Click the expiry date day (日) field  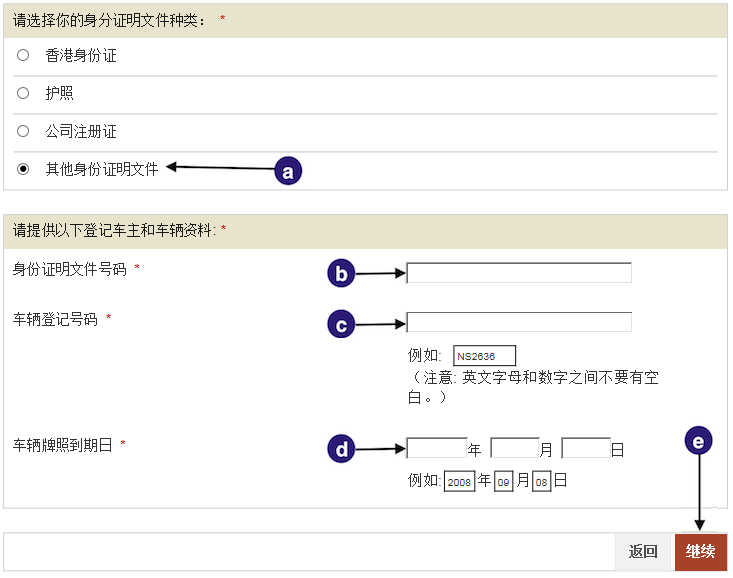(586, 448)
